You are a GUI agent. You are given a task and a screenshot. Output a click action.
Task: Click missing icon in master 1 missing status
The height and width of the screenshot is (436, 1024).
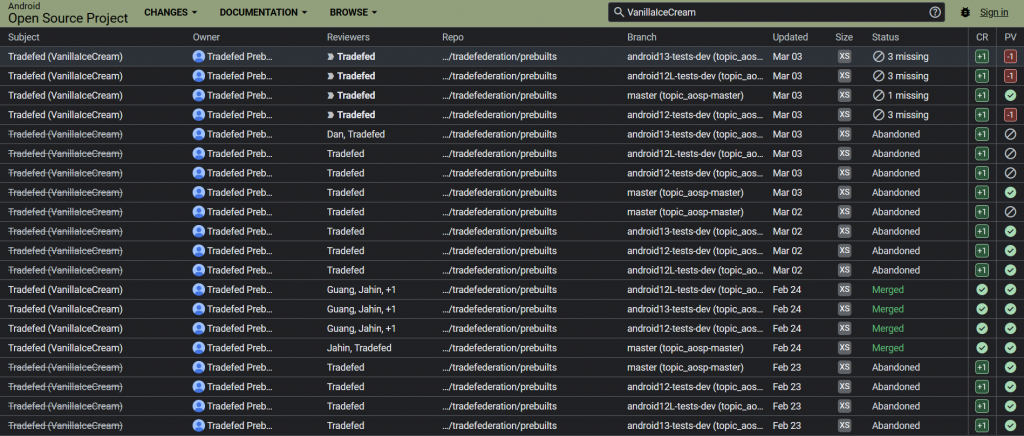(878, 95)
